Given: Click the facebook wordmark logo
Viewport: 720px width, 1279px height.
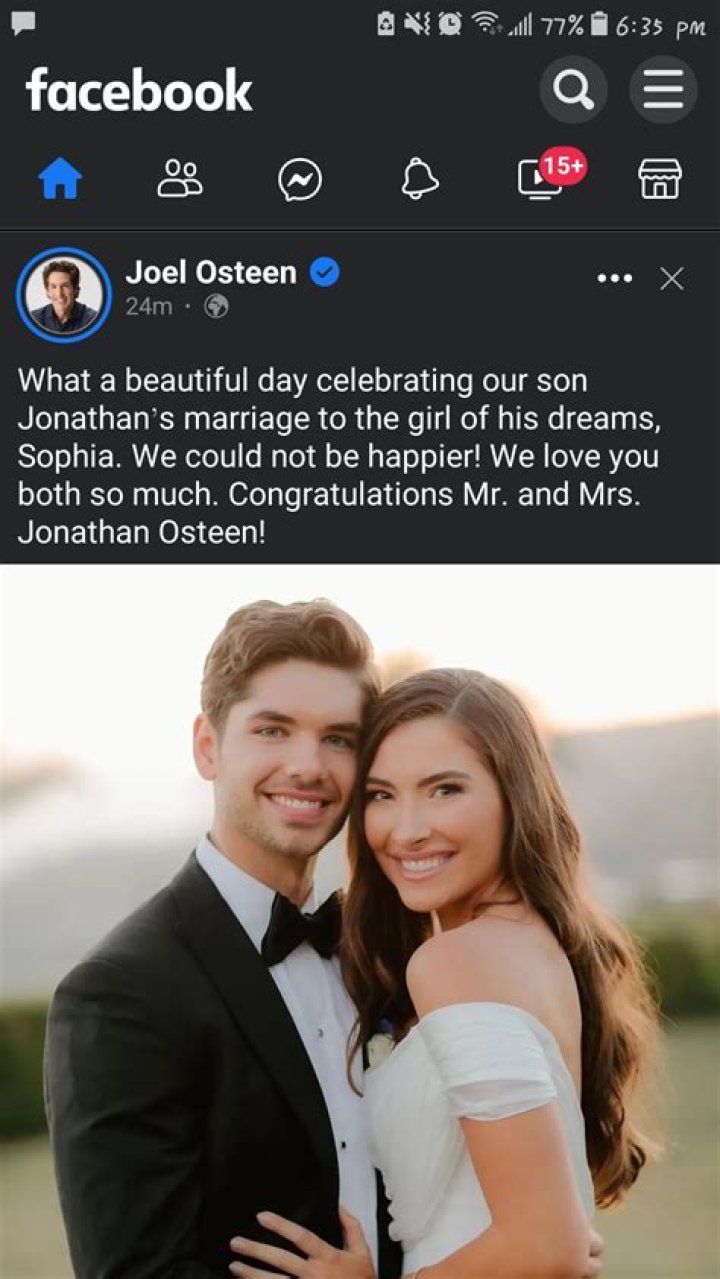Looking at the screenshot, I should pos(140,91).
